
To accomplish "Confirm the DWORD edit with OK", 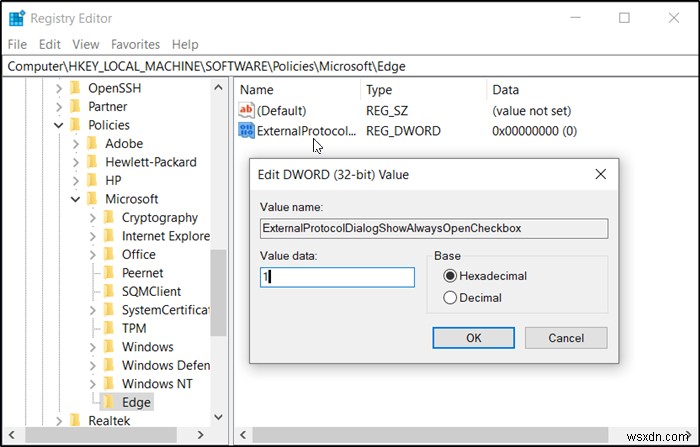I will coord(473,338).
